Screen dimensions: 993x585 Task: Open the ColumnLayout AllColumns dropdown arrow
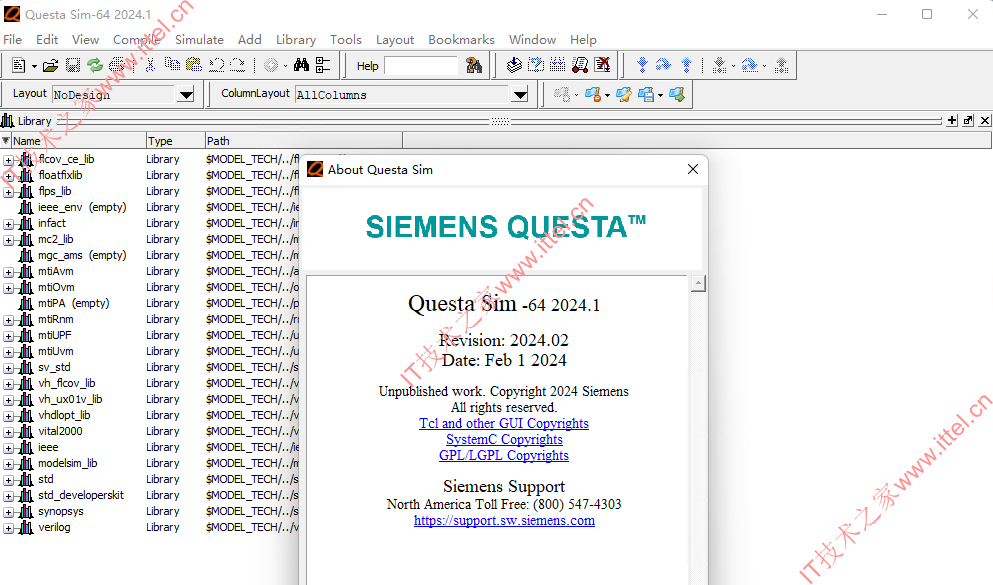(520, 95)
